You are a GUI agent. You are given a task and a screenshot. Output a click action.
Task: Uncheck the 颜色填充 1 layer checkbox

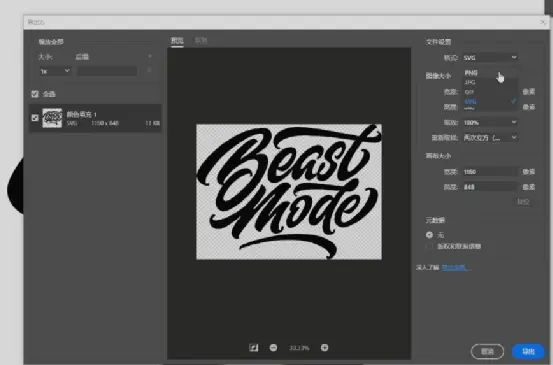tap(35, 118)
